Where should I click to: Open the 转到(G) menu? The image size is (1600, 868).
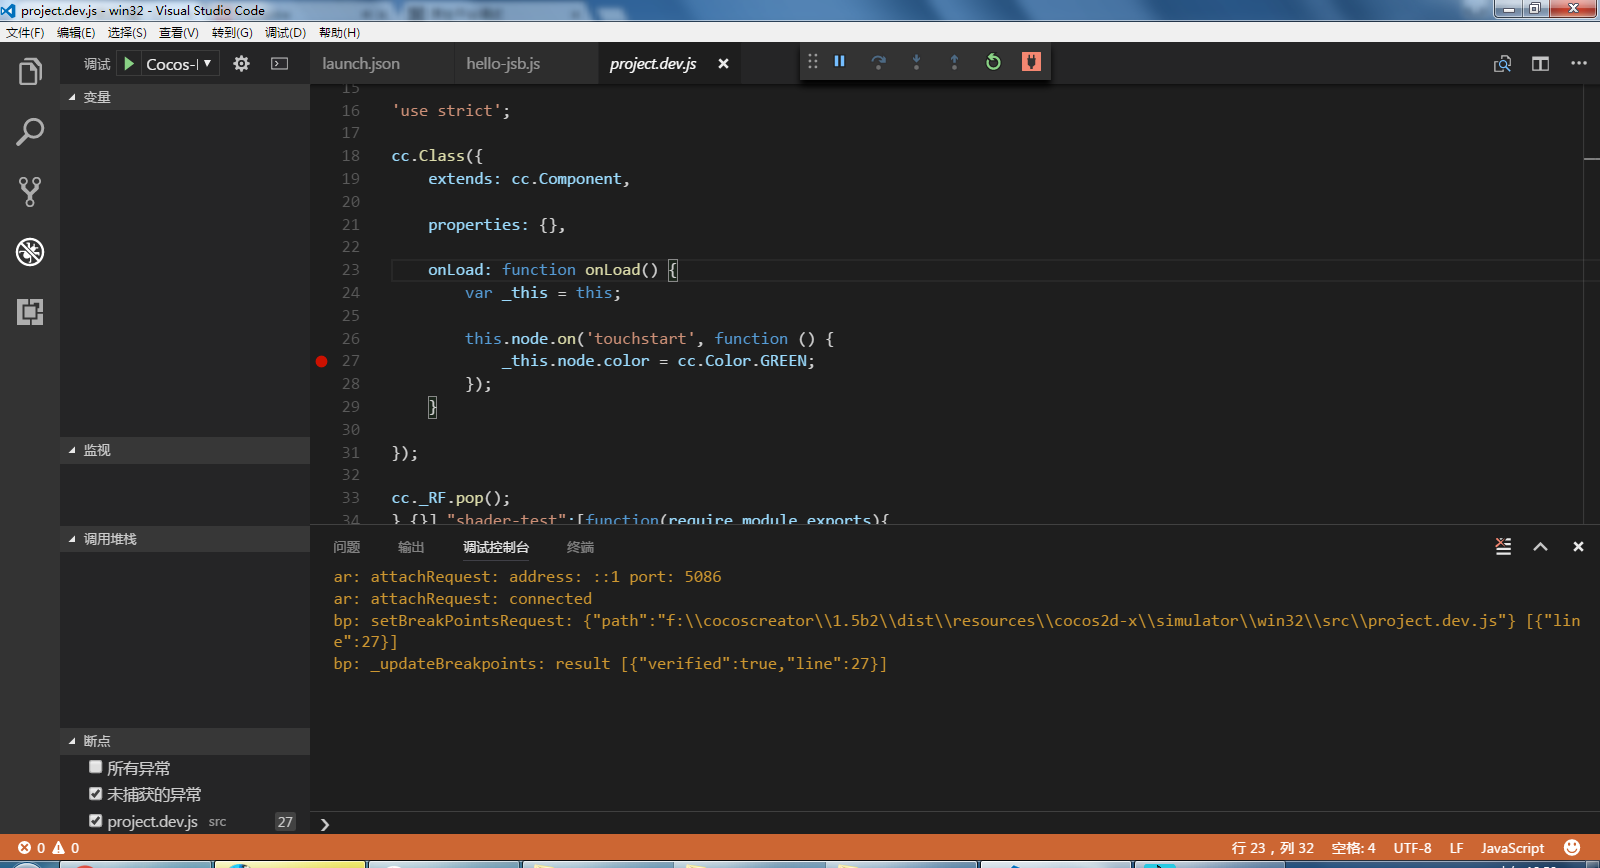coord(232,33)
